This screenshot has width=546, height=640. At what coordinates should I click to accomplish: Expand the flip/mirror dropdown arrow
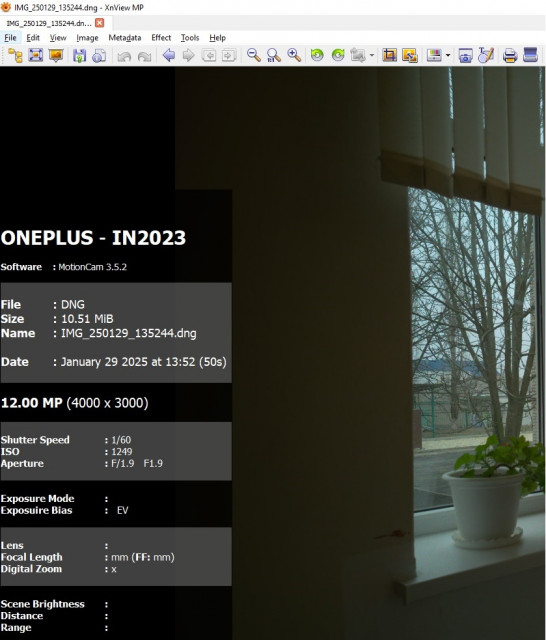pyautogui.click(x=371, y=55)
